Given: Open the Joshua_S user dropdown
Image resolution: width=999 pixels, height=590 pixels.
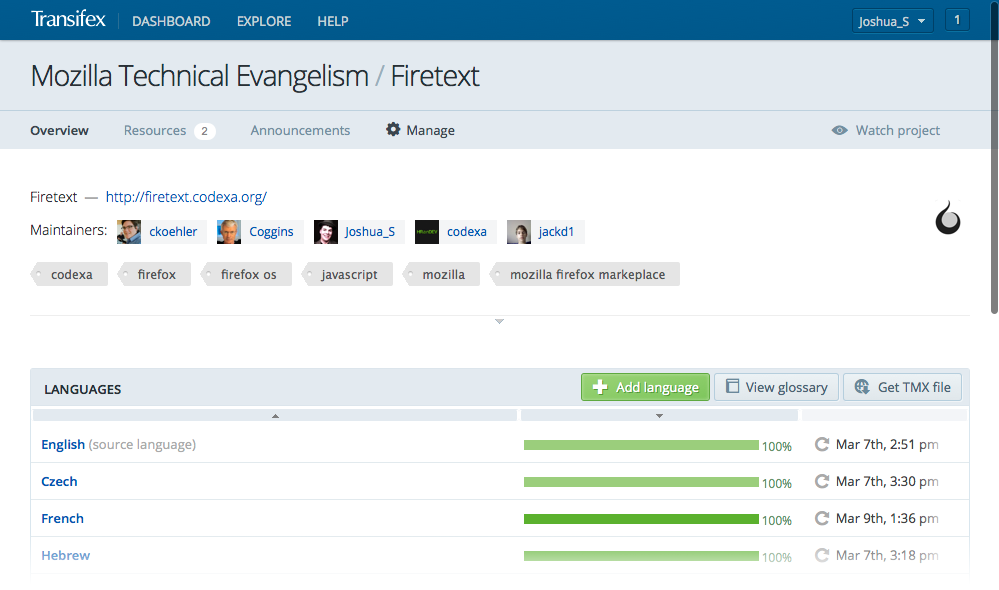Looking at the screenshot, I should 892,21.
